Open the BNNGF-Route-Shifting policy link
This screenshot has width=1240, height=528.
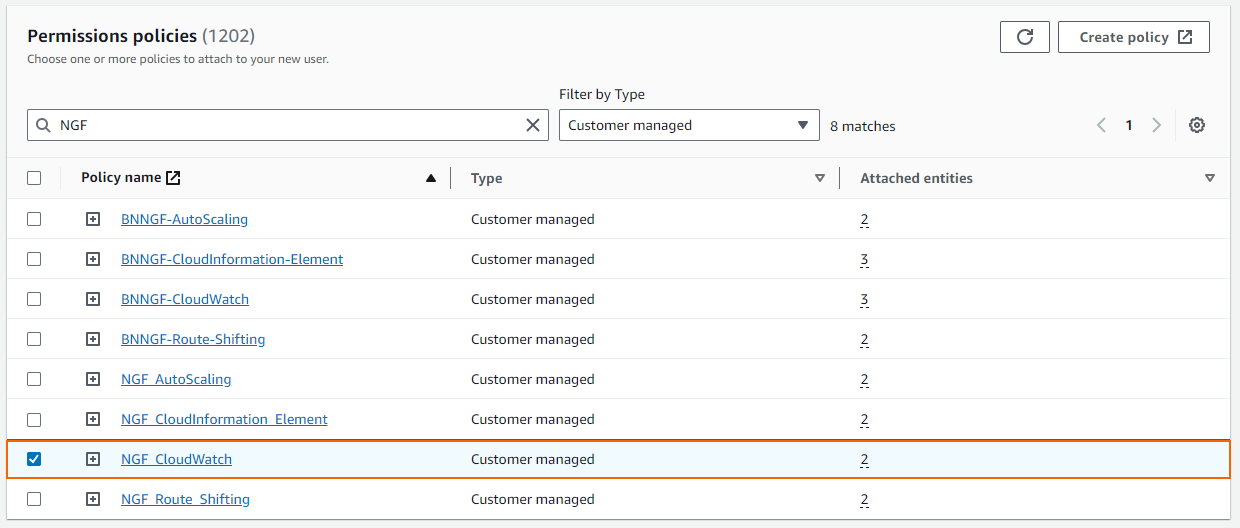click(193, 339)
